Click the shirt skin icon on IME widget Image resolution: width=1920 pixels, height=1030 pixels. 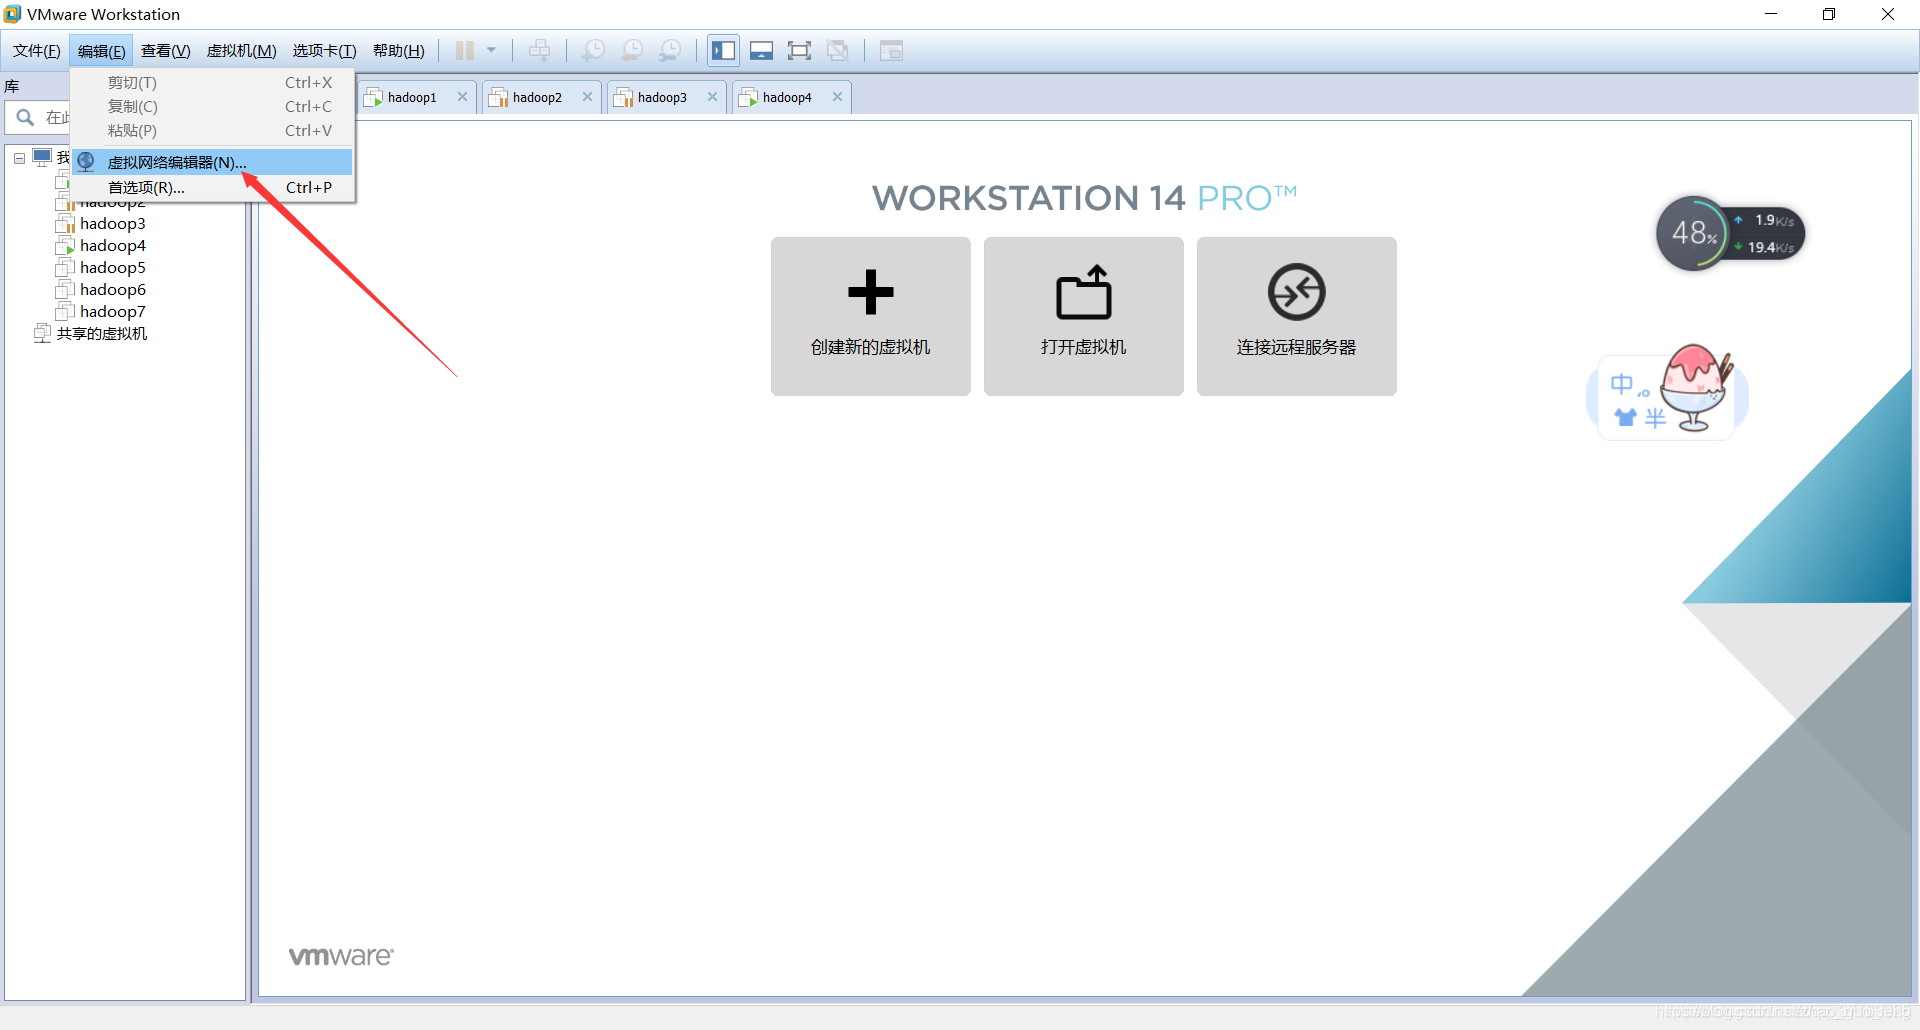click(x=1625, y=418)
